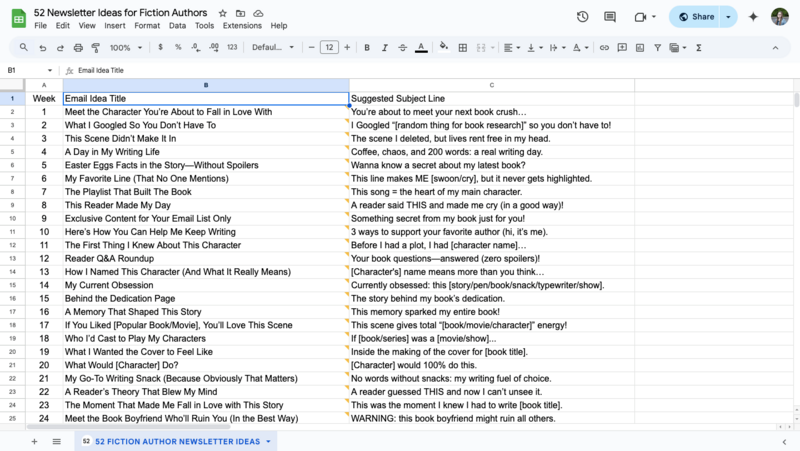
Task: View the cloud save status icon
Action: point(258,13)
